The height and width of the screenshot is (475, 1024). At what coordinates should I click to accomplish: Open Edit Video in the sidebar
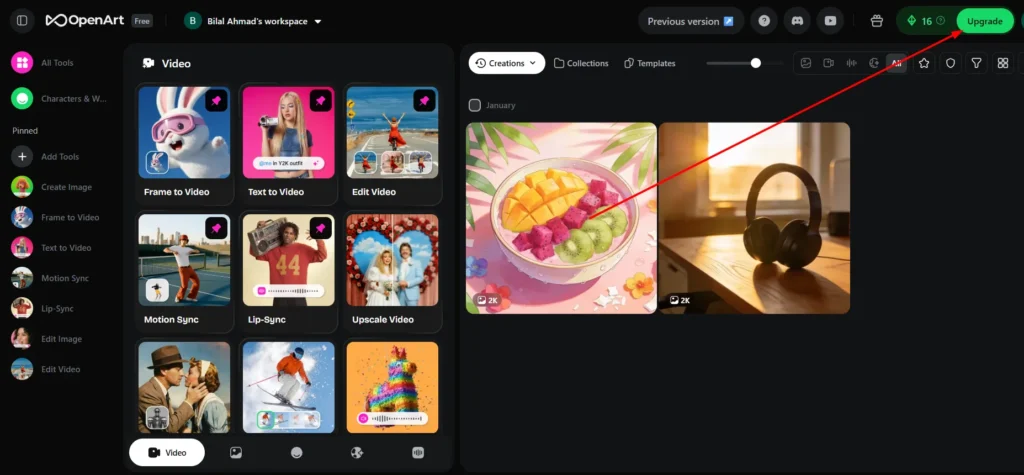[47, 369]
